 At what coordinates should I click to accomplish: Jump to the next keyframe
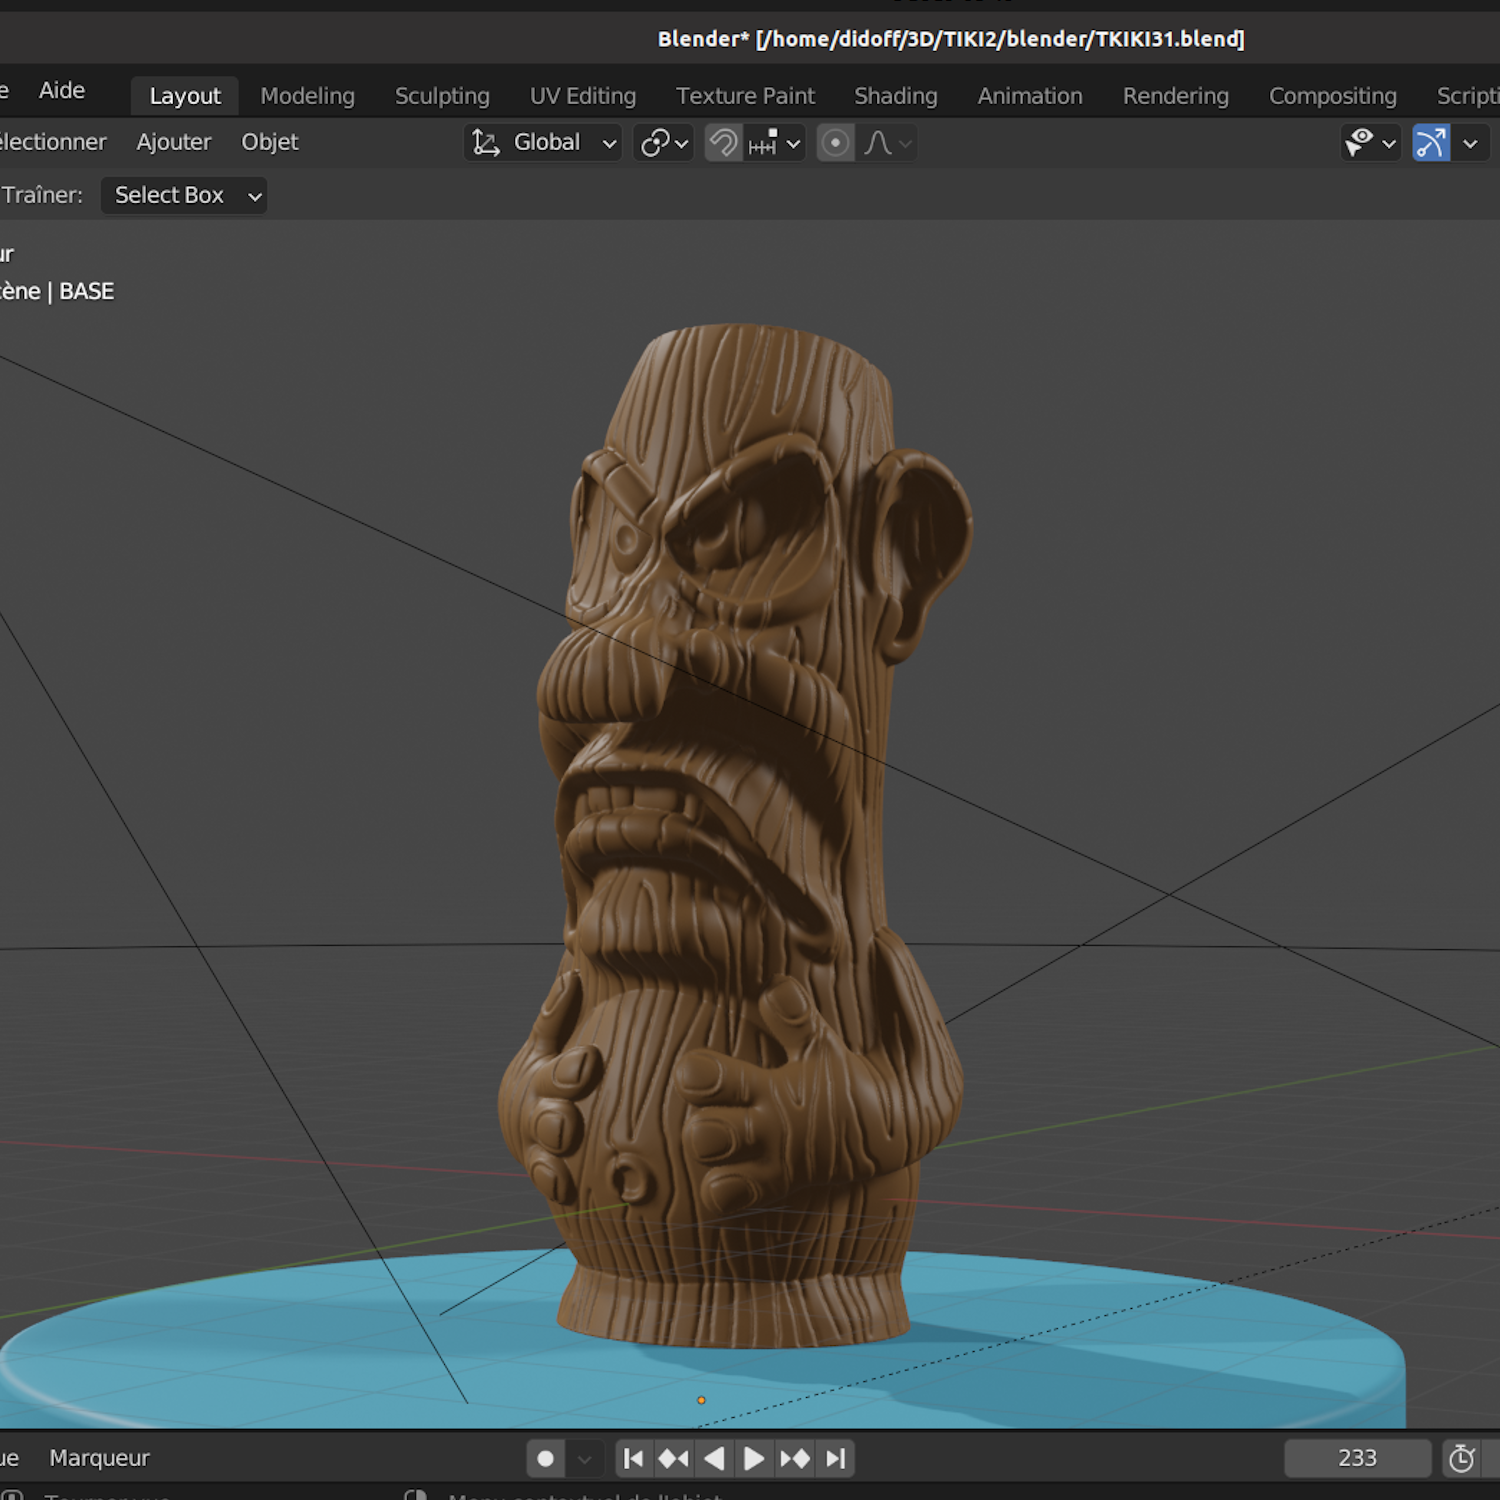(795, 1459)
